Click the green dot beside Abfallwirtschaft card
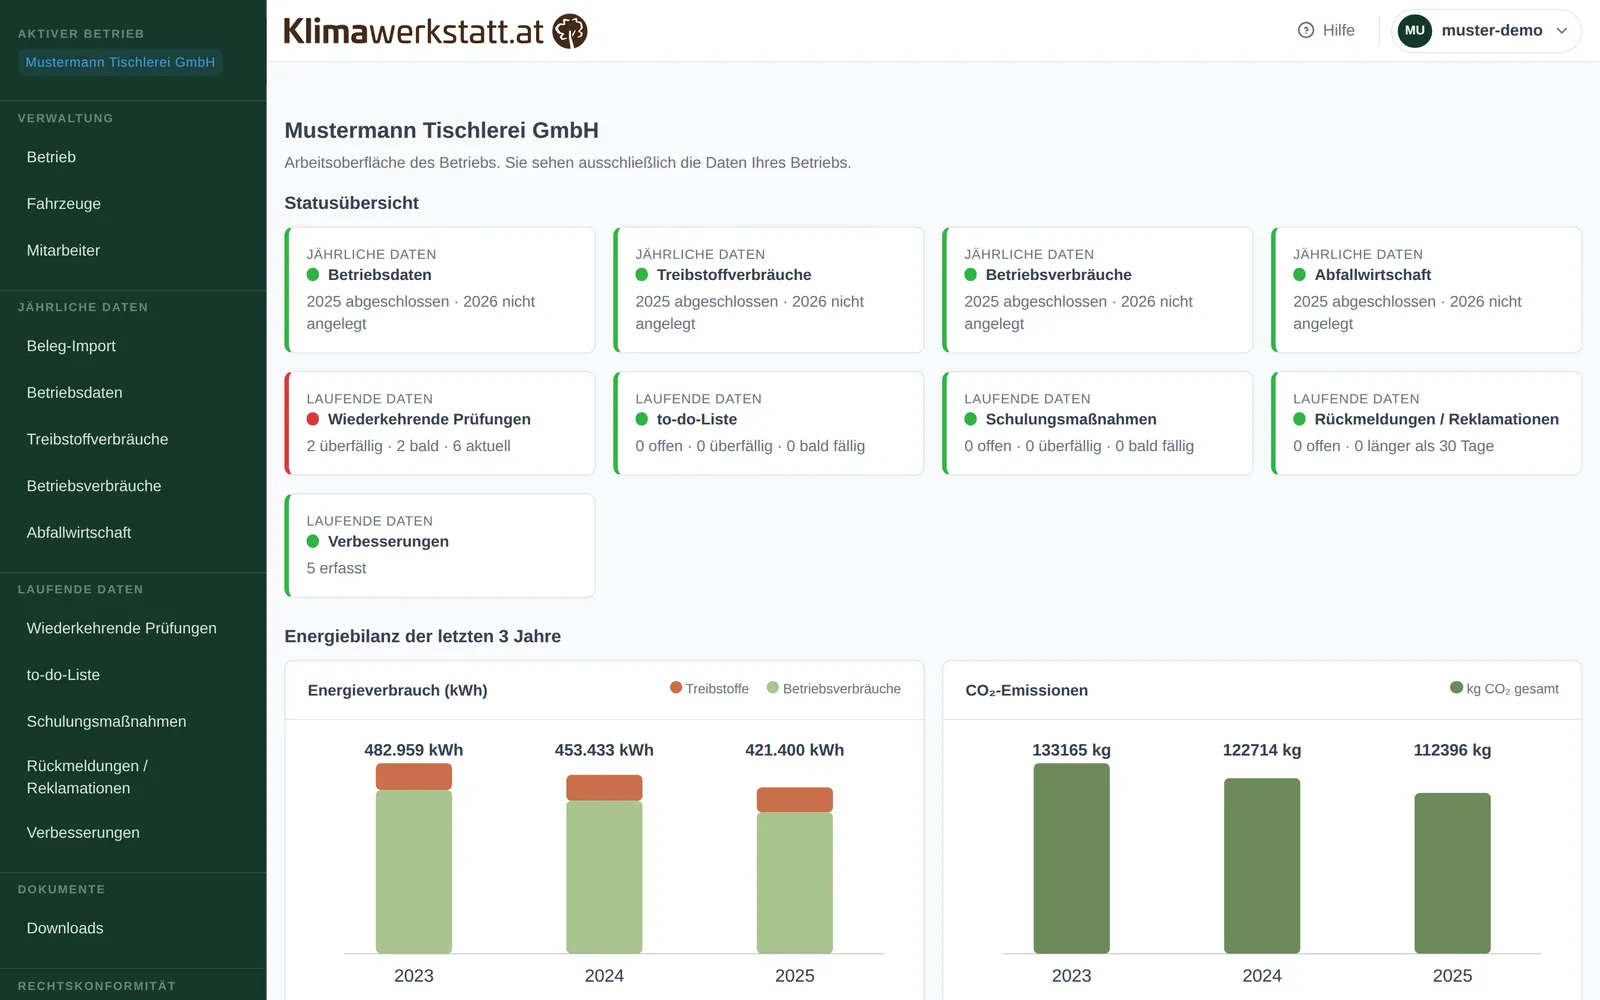 coord(1300,275)
